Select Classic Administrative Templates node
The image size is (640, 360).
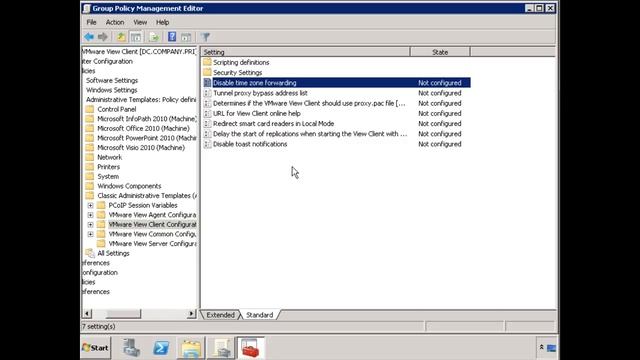(147, 196)
